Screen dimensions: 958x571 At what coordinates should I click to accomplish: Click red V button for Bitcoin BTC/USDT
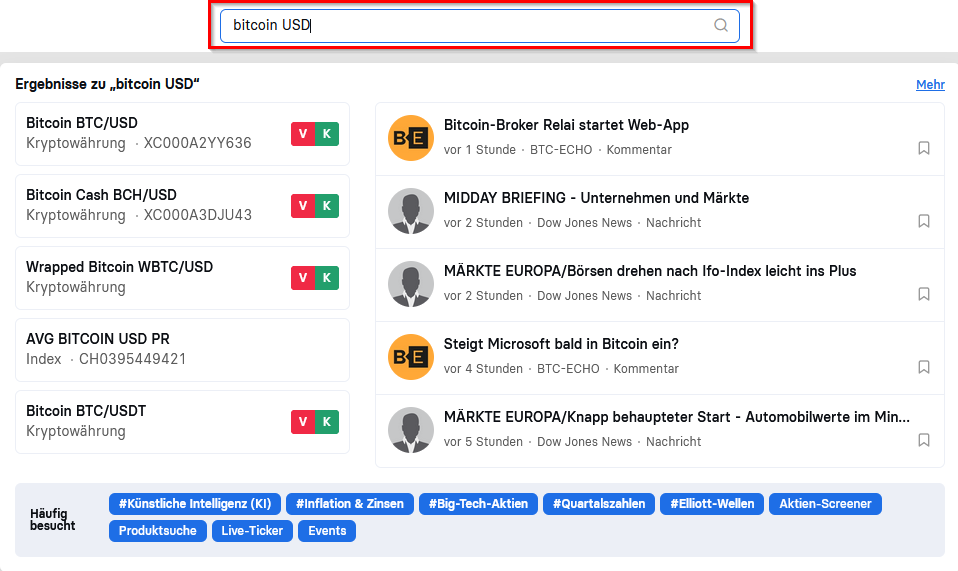pos(303,422)
